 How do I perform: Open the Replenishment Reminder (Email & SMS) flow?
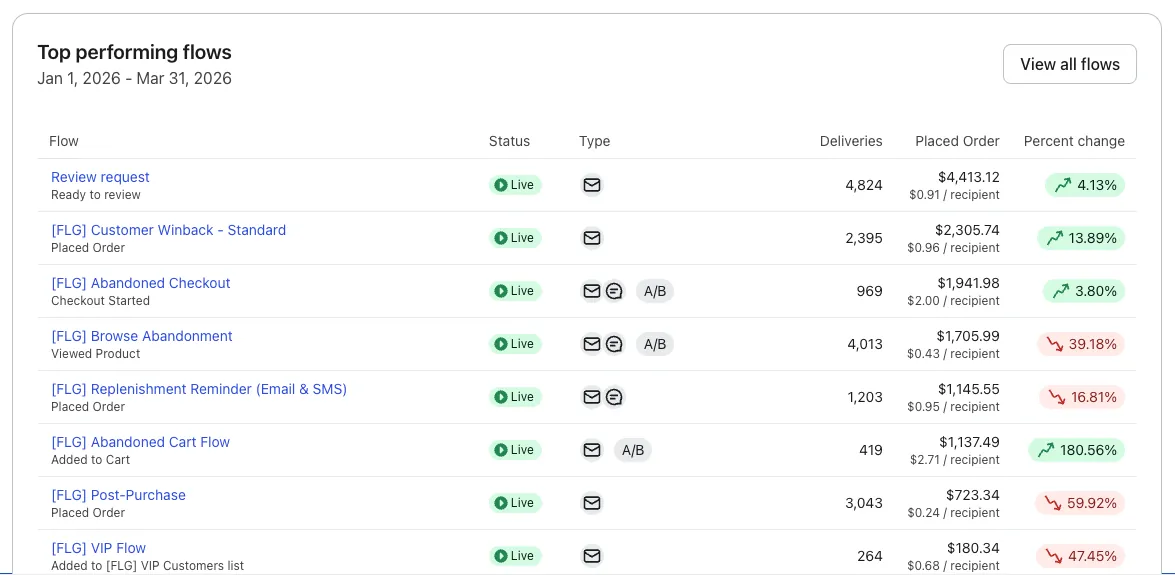[199, 389]
